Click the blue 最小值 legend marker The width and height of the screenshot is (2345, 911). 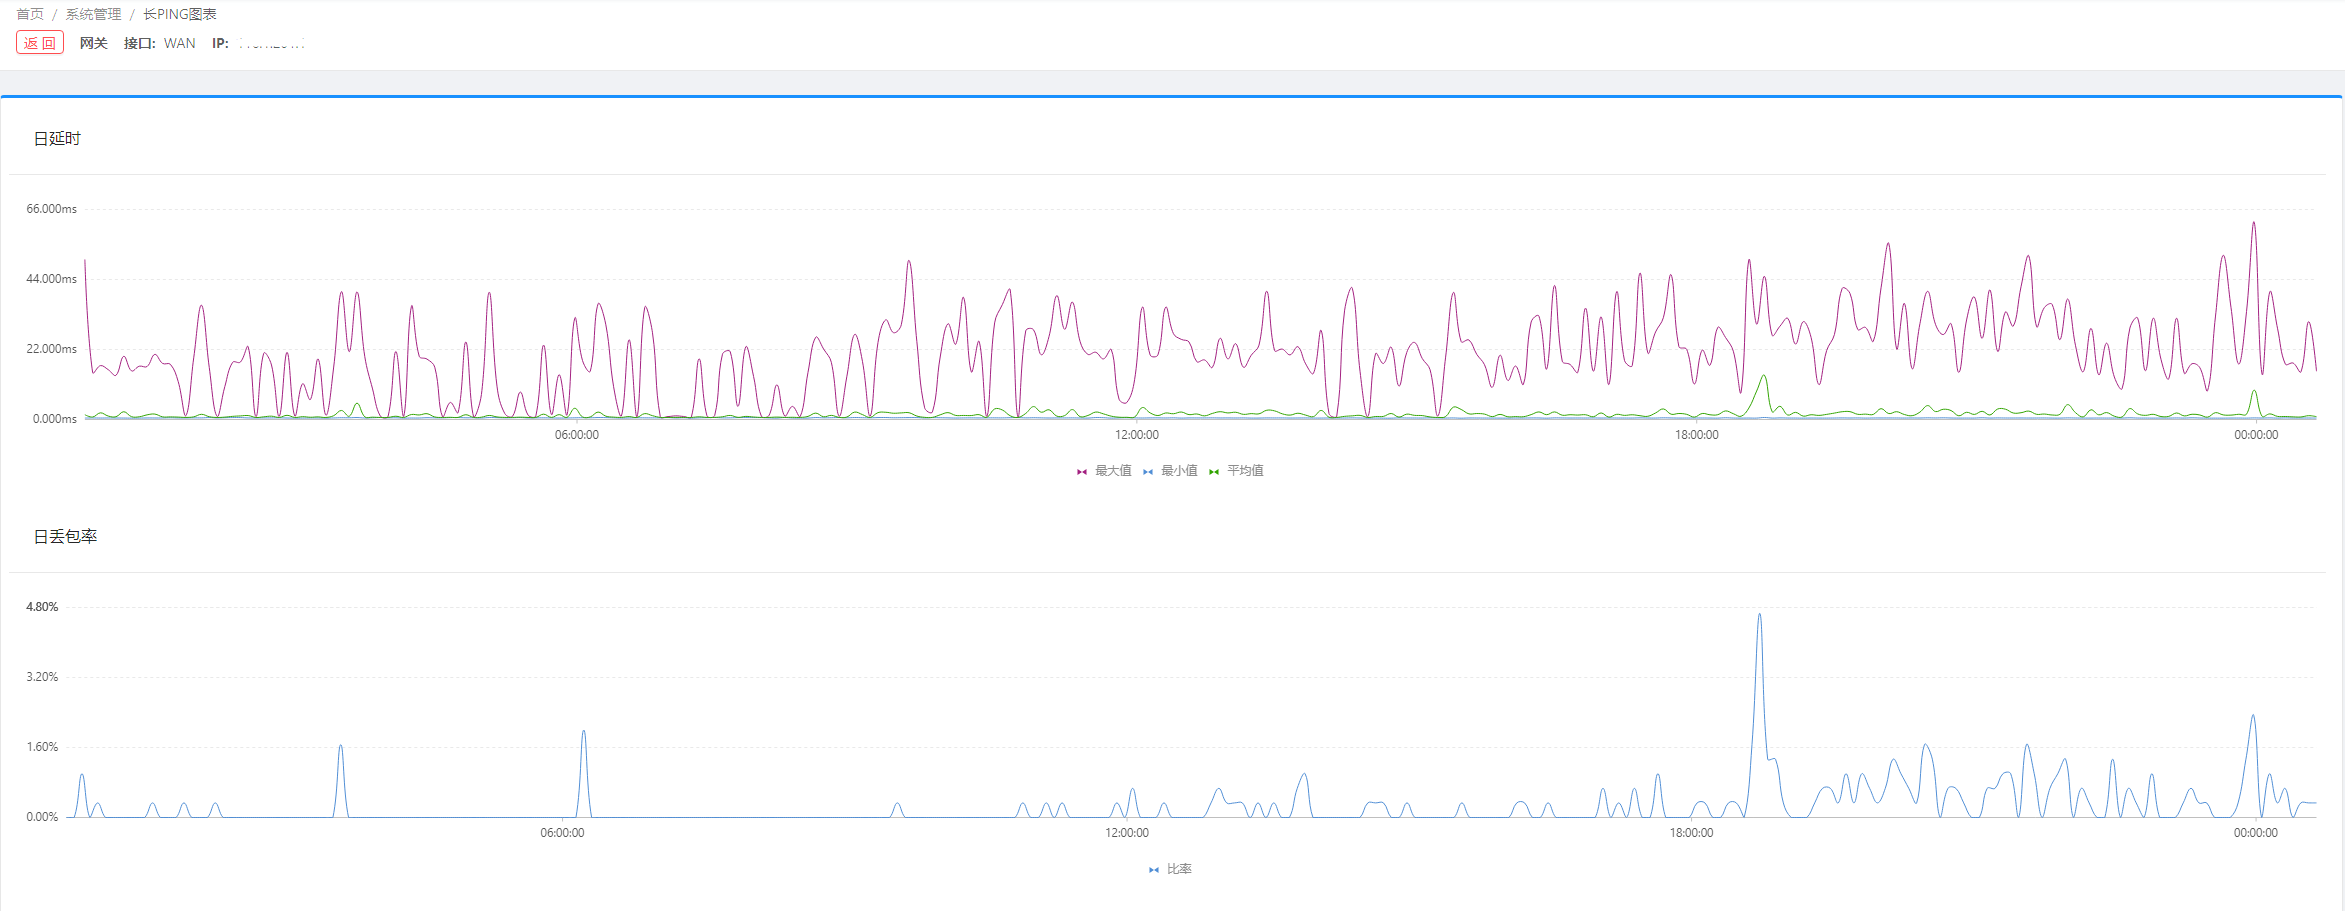(1147, 471)
